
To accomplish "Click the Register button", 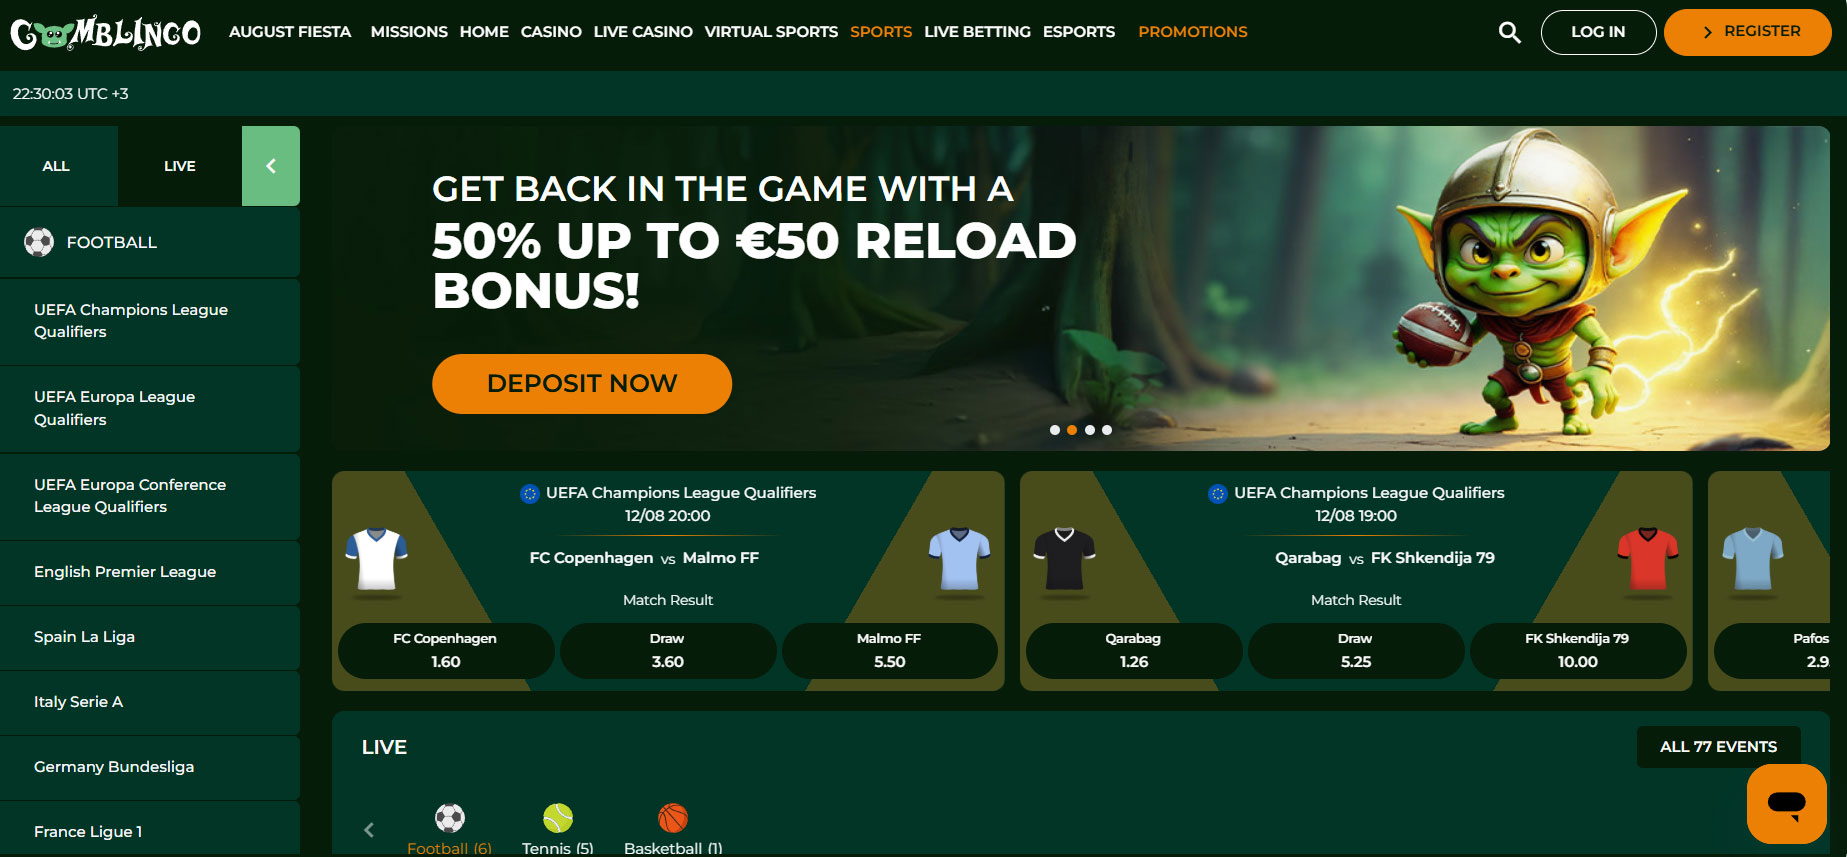I will point(1748,32).
